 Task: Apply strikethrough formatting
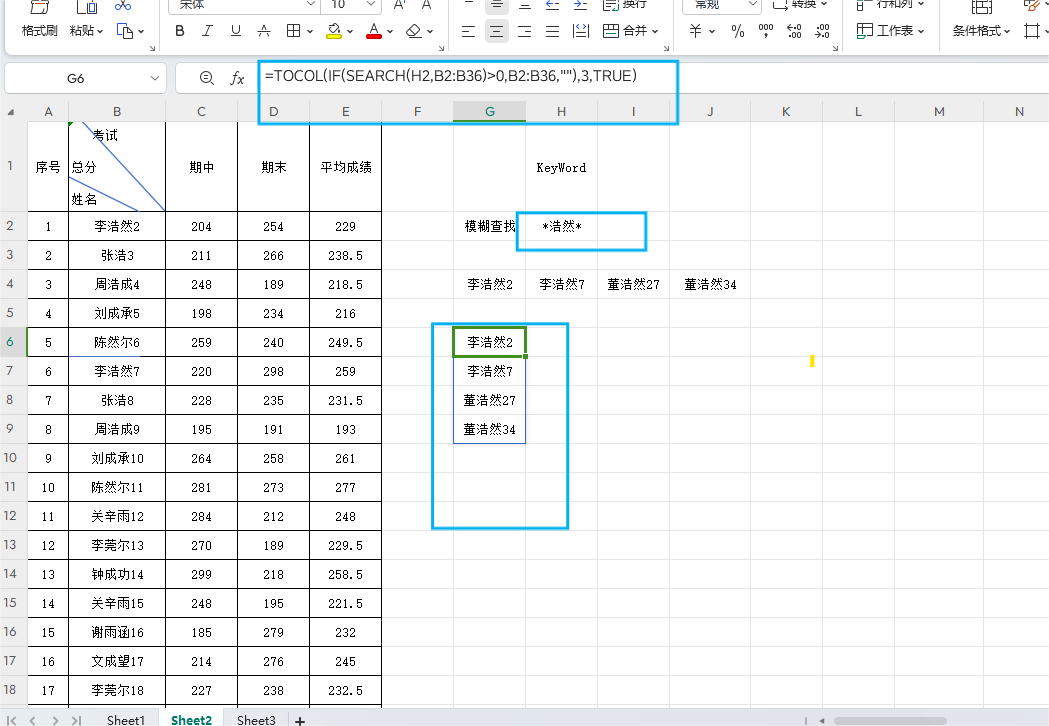264,31
